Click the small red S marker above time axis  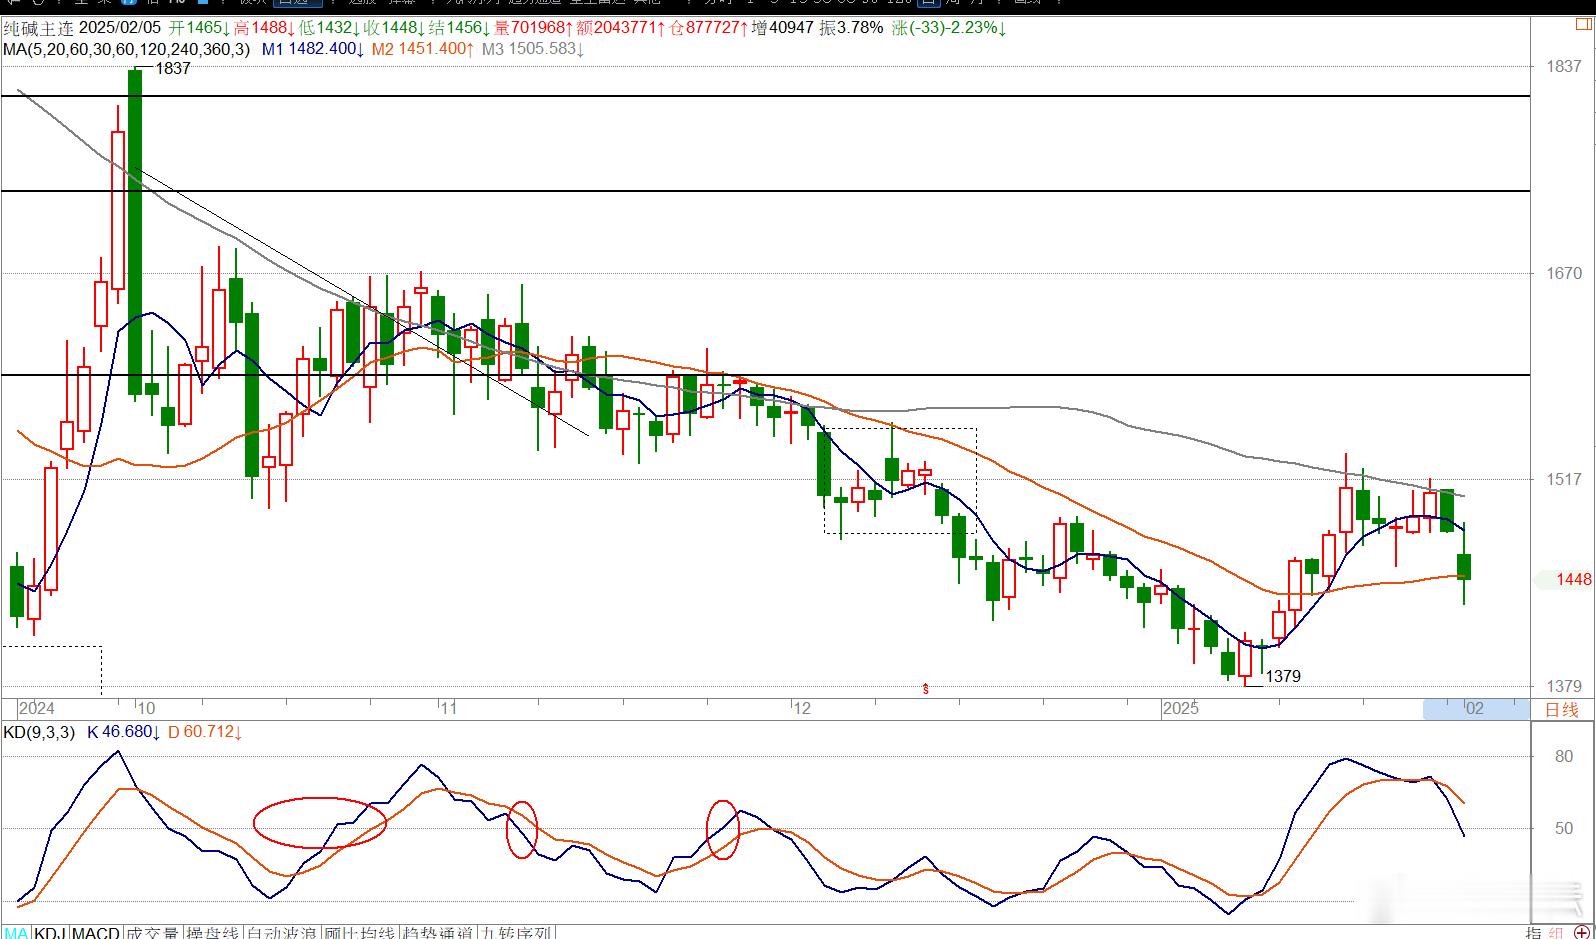click(926, 688)
